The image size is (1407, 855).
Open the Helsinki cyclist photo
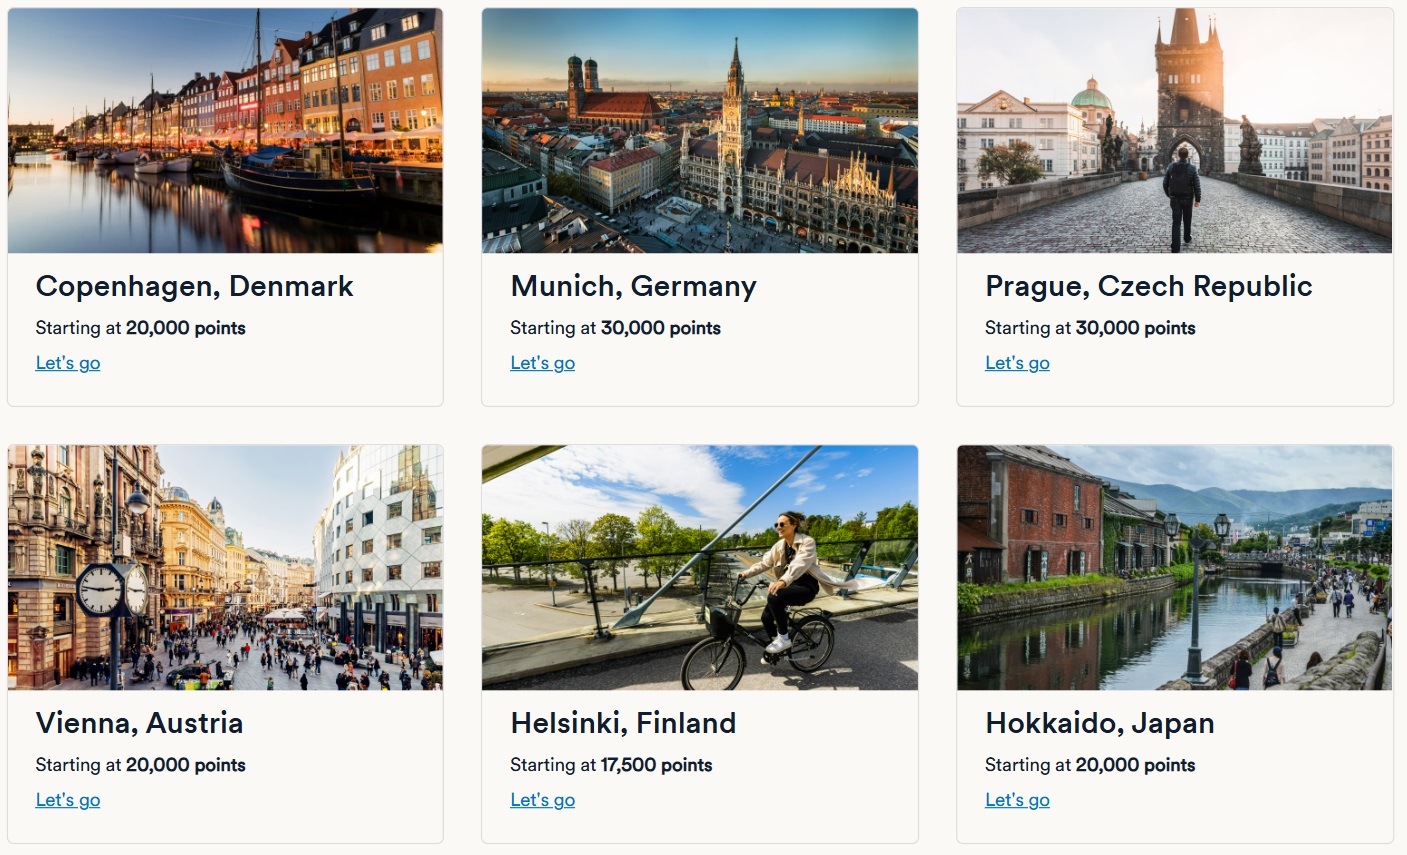point(700,567)
